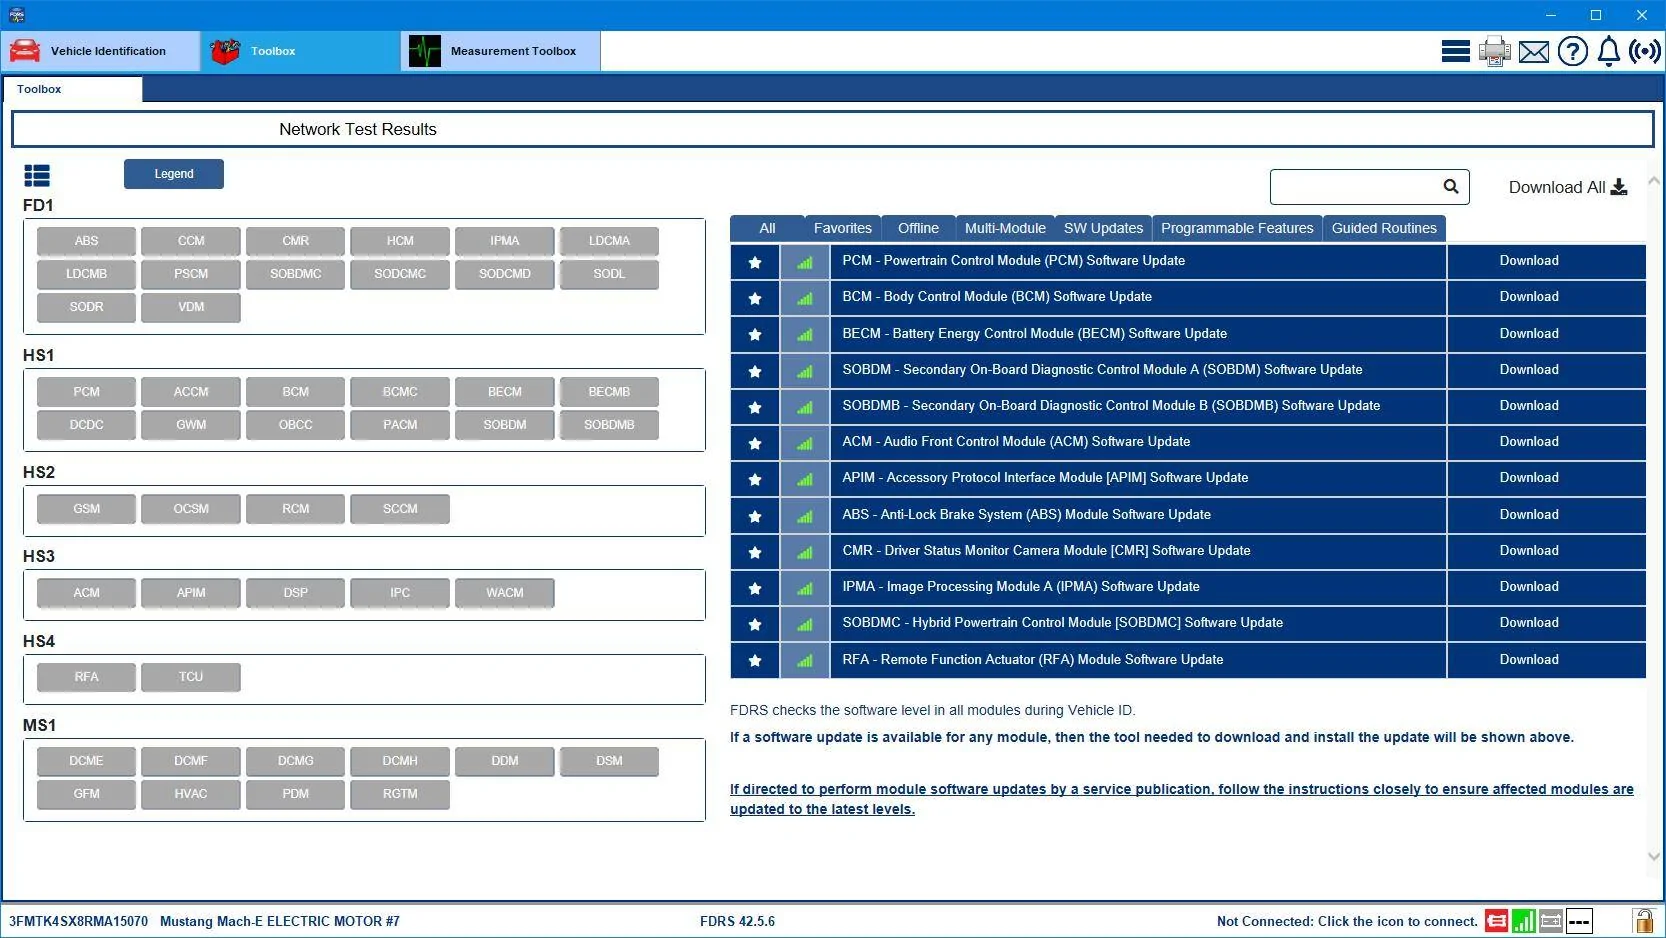Select the PCM module in HS1
Screen dimensions: 1666x938
[87, 392]
